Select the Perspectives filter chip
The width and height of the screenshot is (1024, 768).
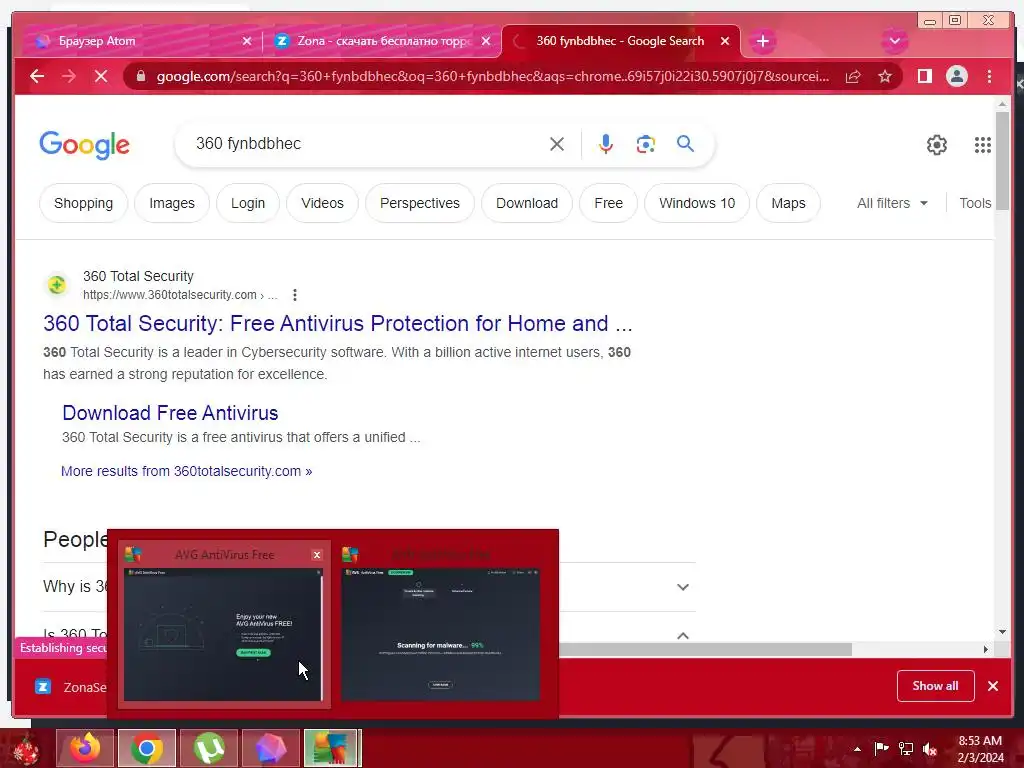420,203
